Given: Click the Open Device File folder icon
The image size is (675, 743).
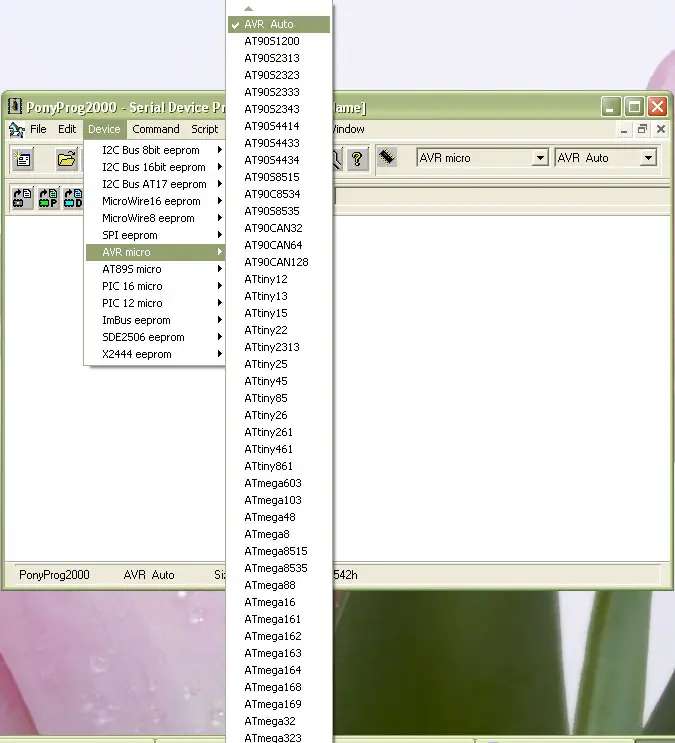Looking at the screenshot, I should (66, 159).
